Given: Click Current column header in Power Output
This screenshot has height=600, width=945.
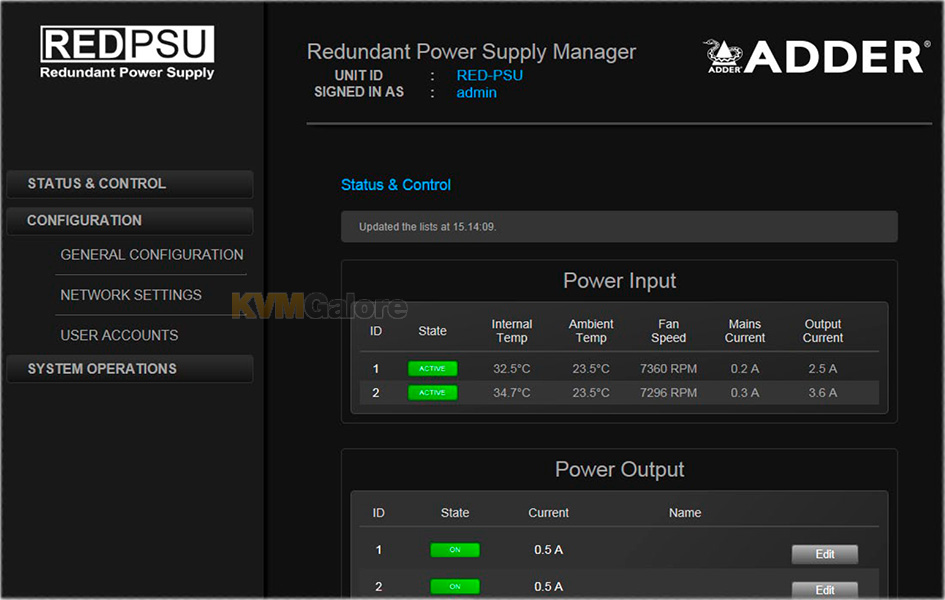Looking at the screenshot, I should [548, 513].
